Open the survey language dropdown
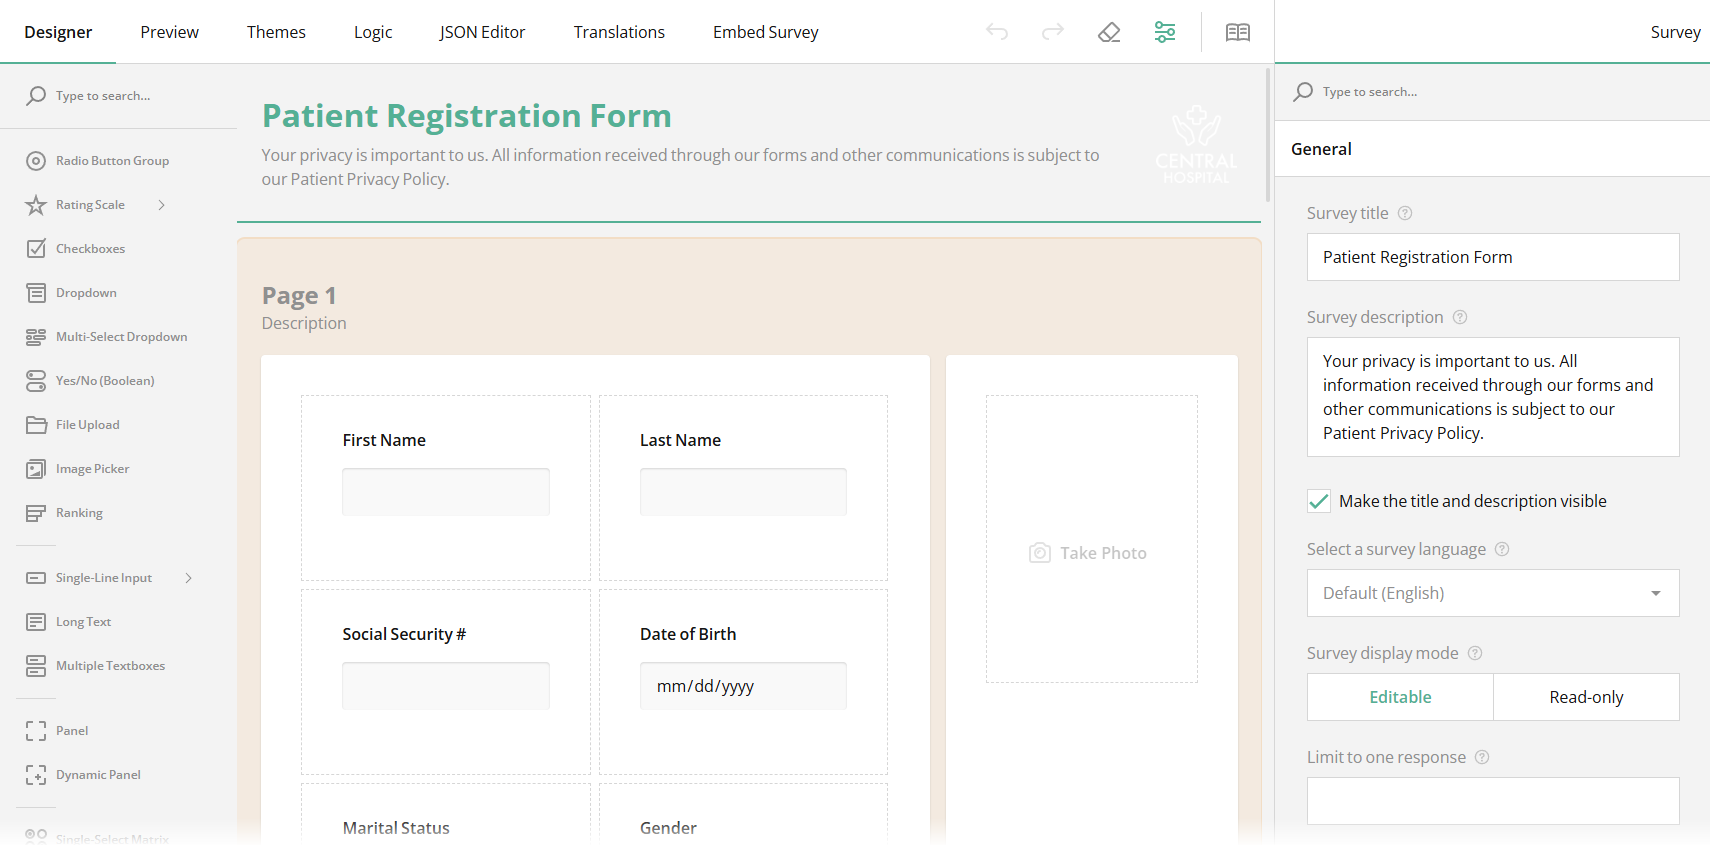The width and height of the screenshot is (1710, 845). click(x=1492, y=593)
